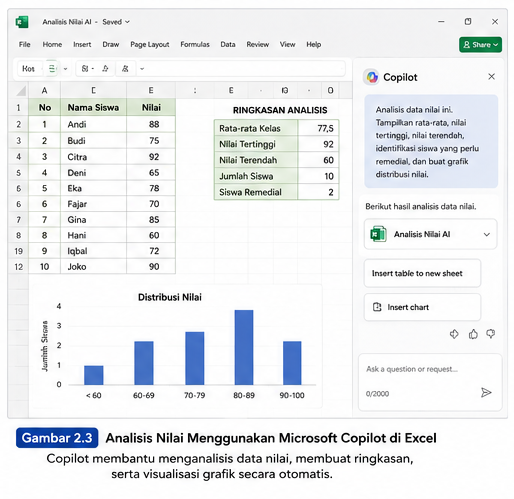Select the cell containing Citra
The image size is (514, 499).
93,157
